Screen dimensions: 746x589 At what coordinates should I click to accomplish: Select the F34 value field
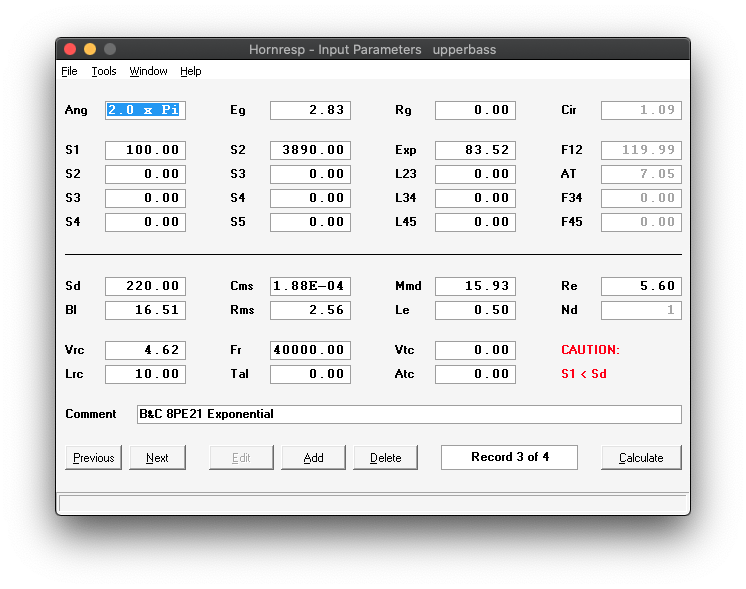point(641,198)
